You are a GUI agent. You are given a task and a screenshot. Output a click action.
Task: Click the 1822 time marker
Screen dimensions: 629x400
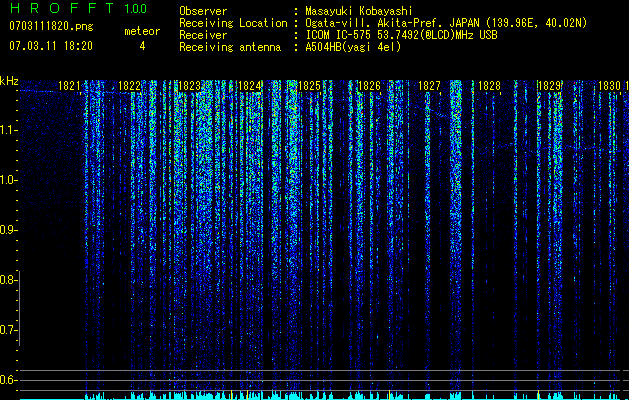click(130, 86)
